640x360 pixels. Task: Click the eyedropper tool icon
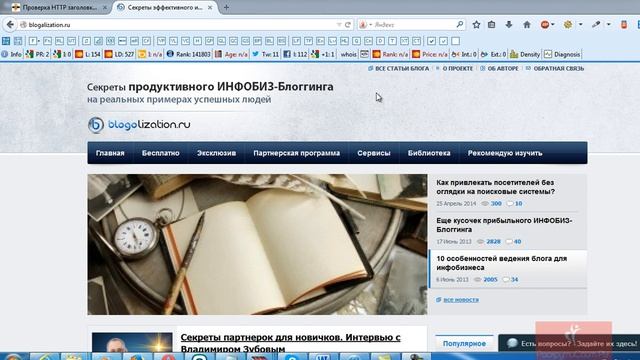596,24
